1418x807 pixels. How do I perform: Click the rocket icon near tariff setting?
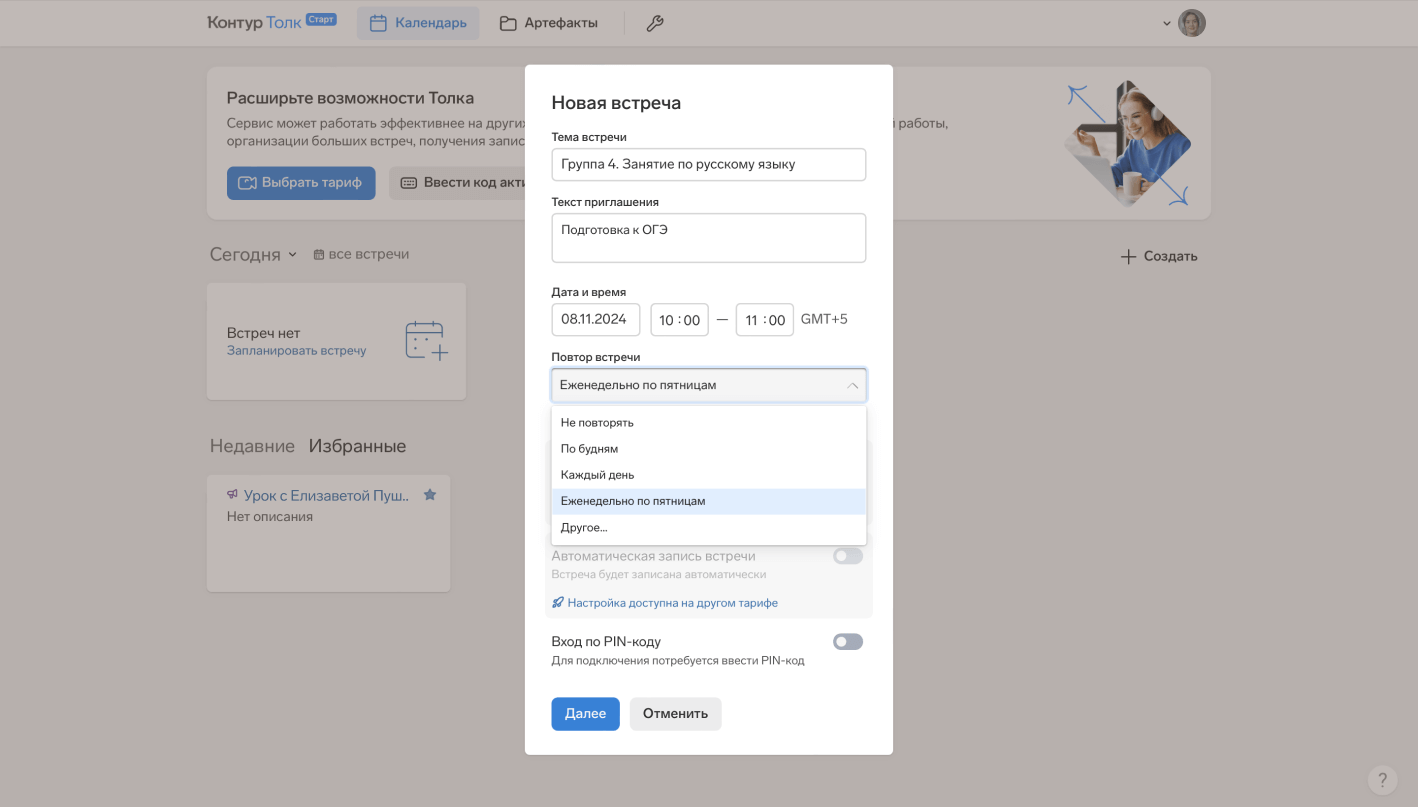pos(558,603)
